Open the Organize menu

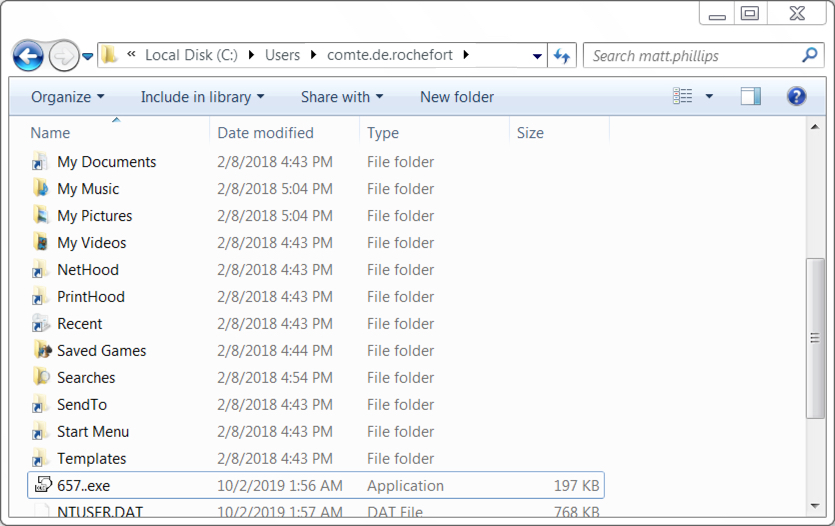68,97
